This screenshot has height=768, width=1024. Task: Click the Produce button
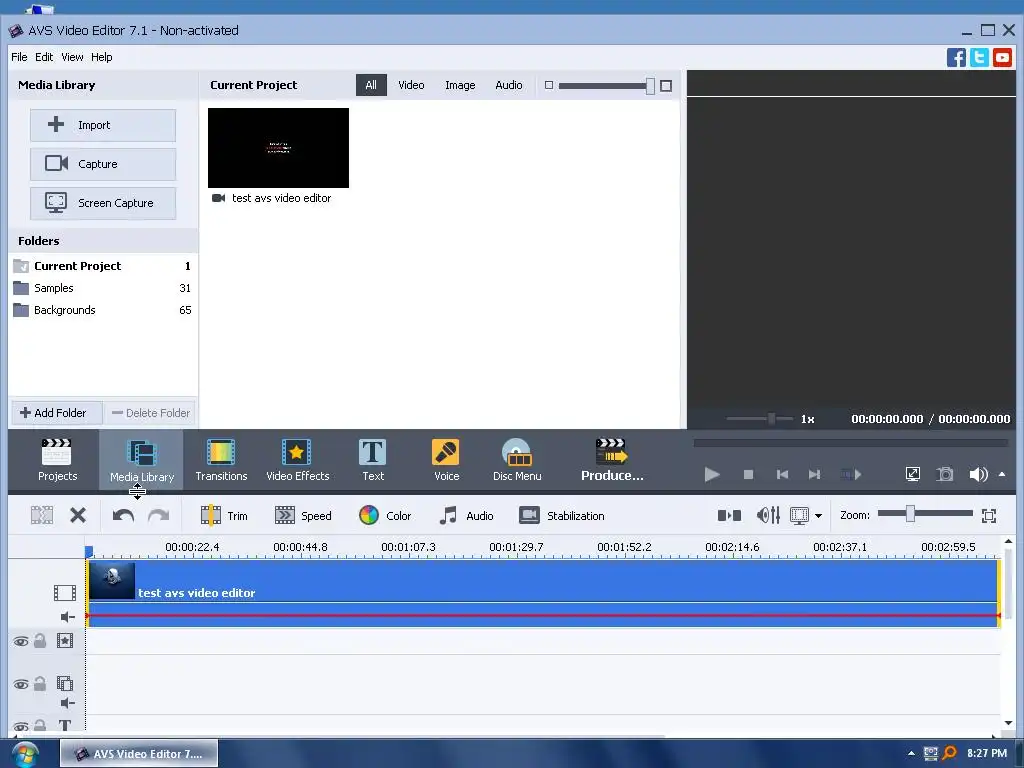pos(612,460)
